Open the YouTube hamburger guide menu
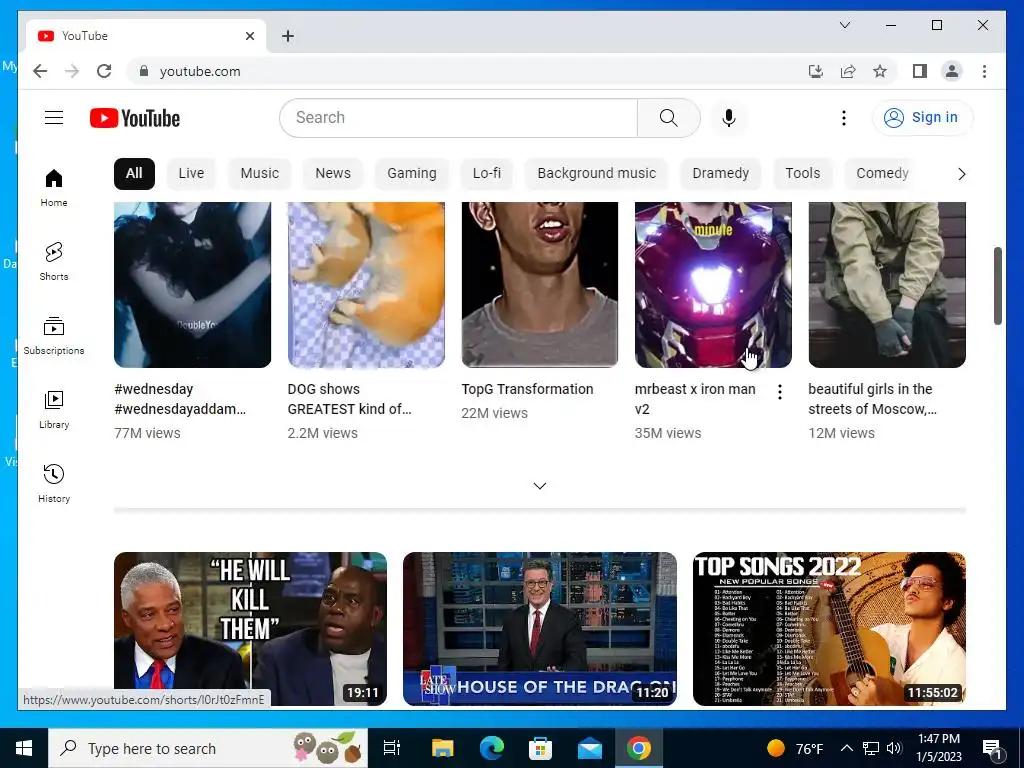Image resolution: width=1024 pixels, height=768 pixels. [54, 118]
